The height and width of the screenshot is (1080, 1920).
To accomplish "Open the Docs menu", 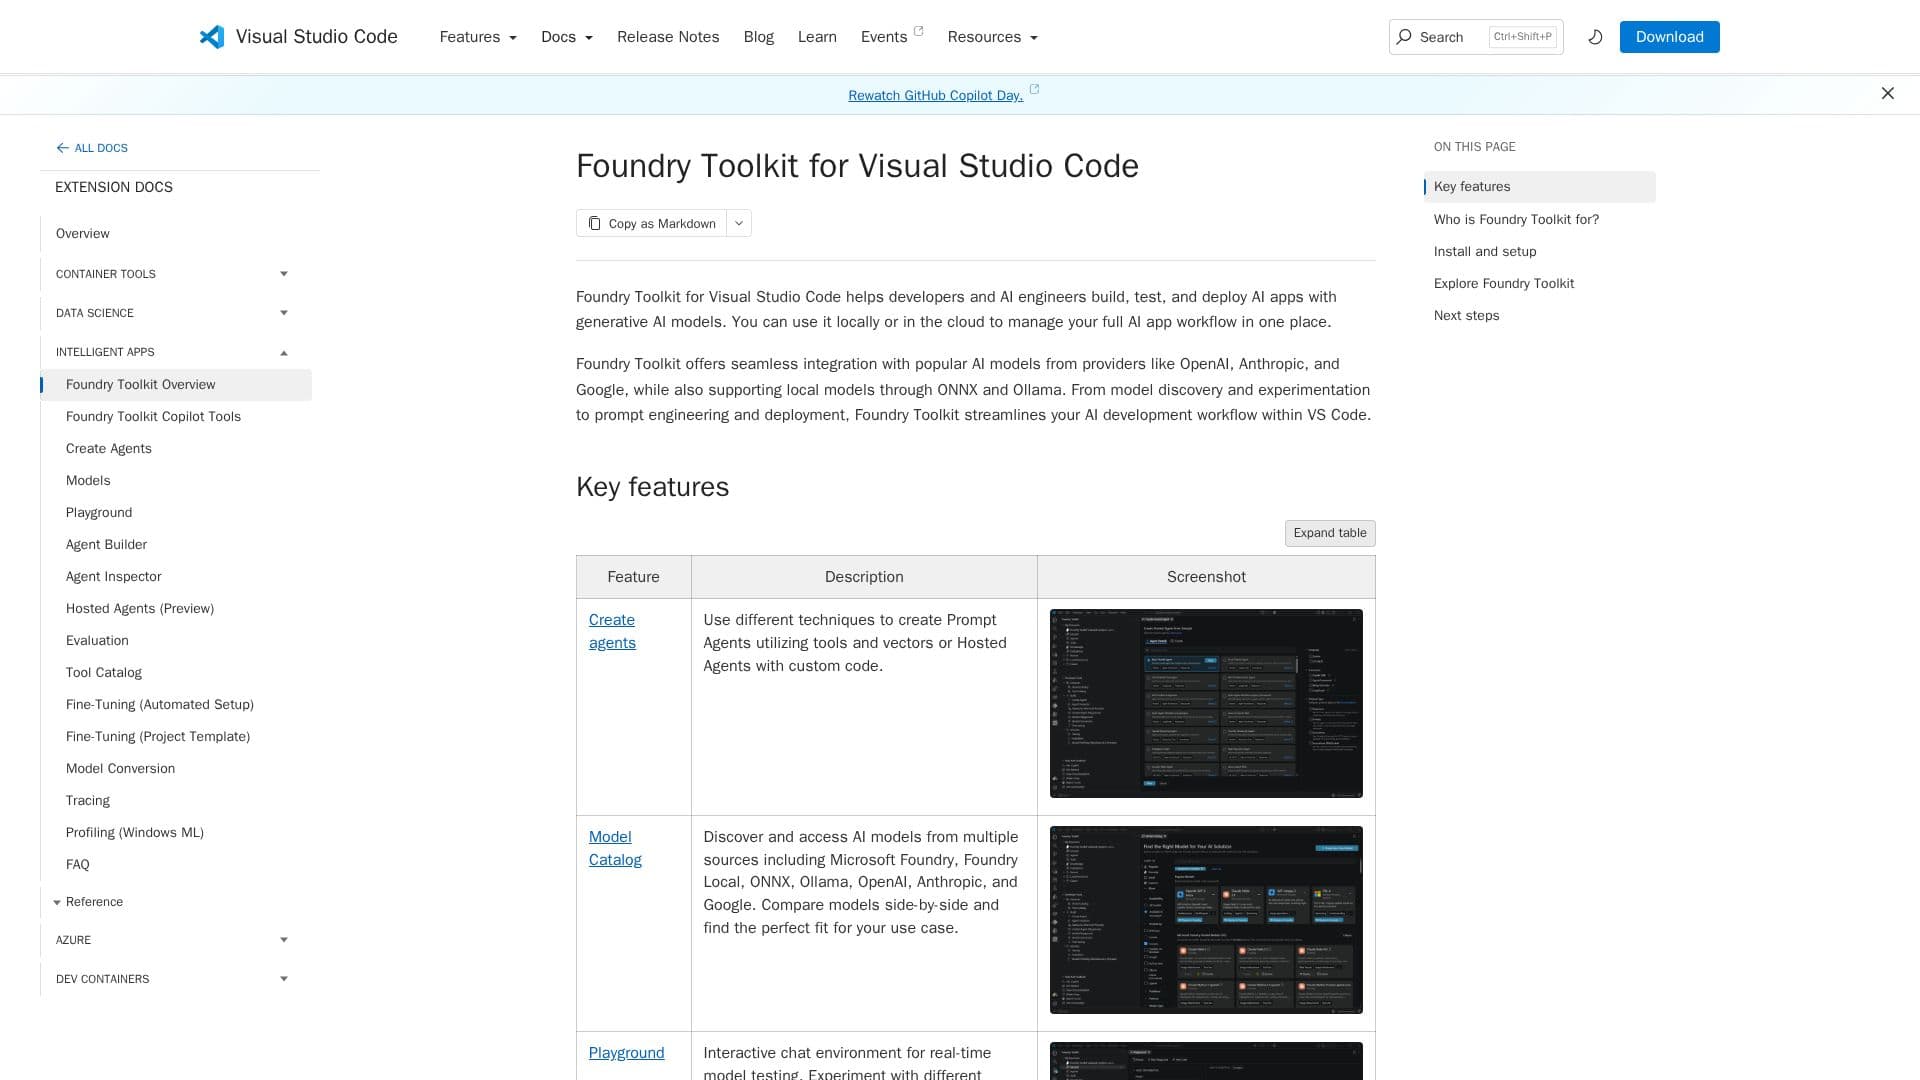I will [567, 37].
